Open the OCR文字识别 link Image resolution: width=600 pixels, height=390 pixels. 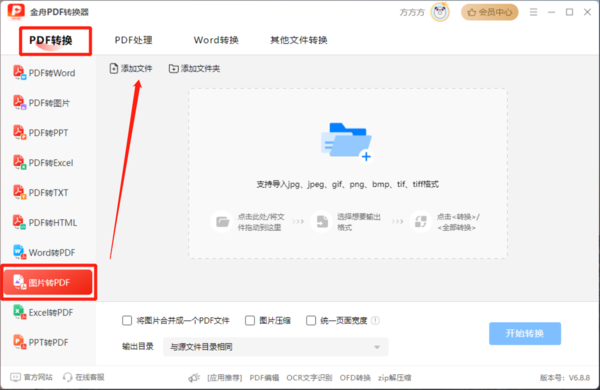[x=309, y=378]
